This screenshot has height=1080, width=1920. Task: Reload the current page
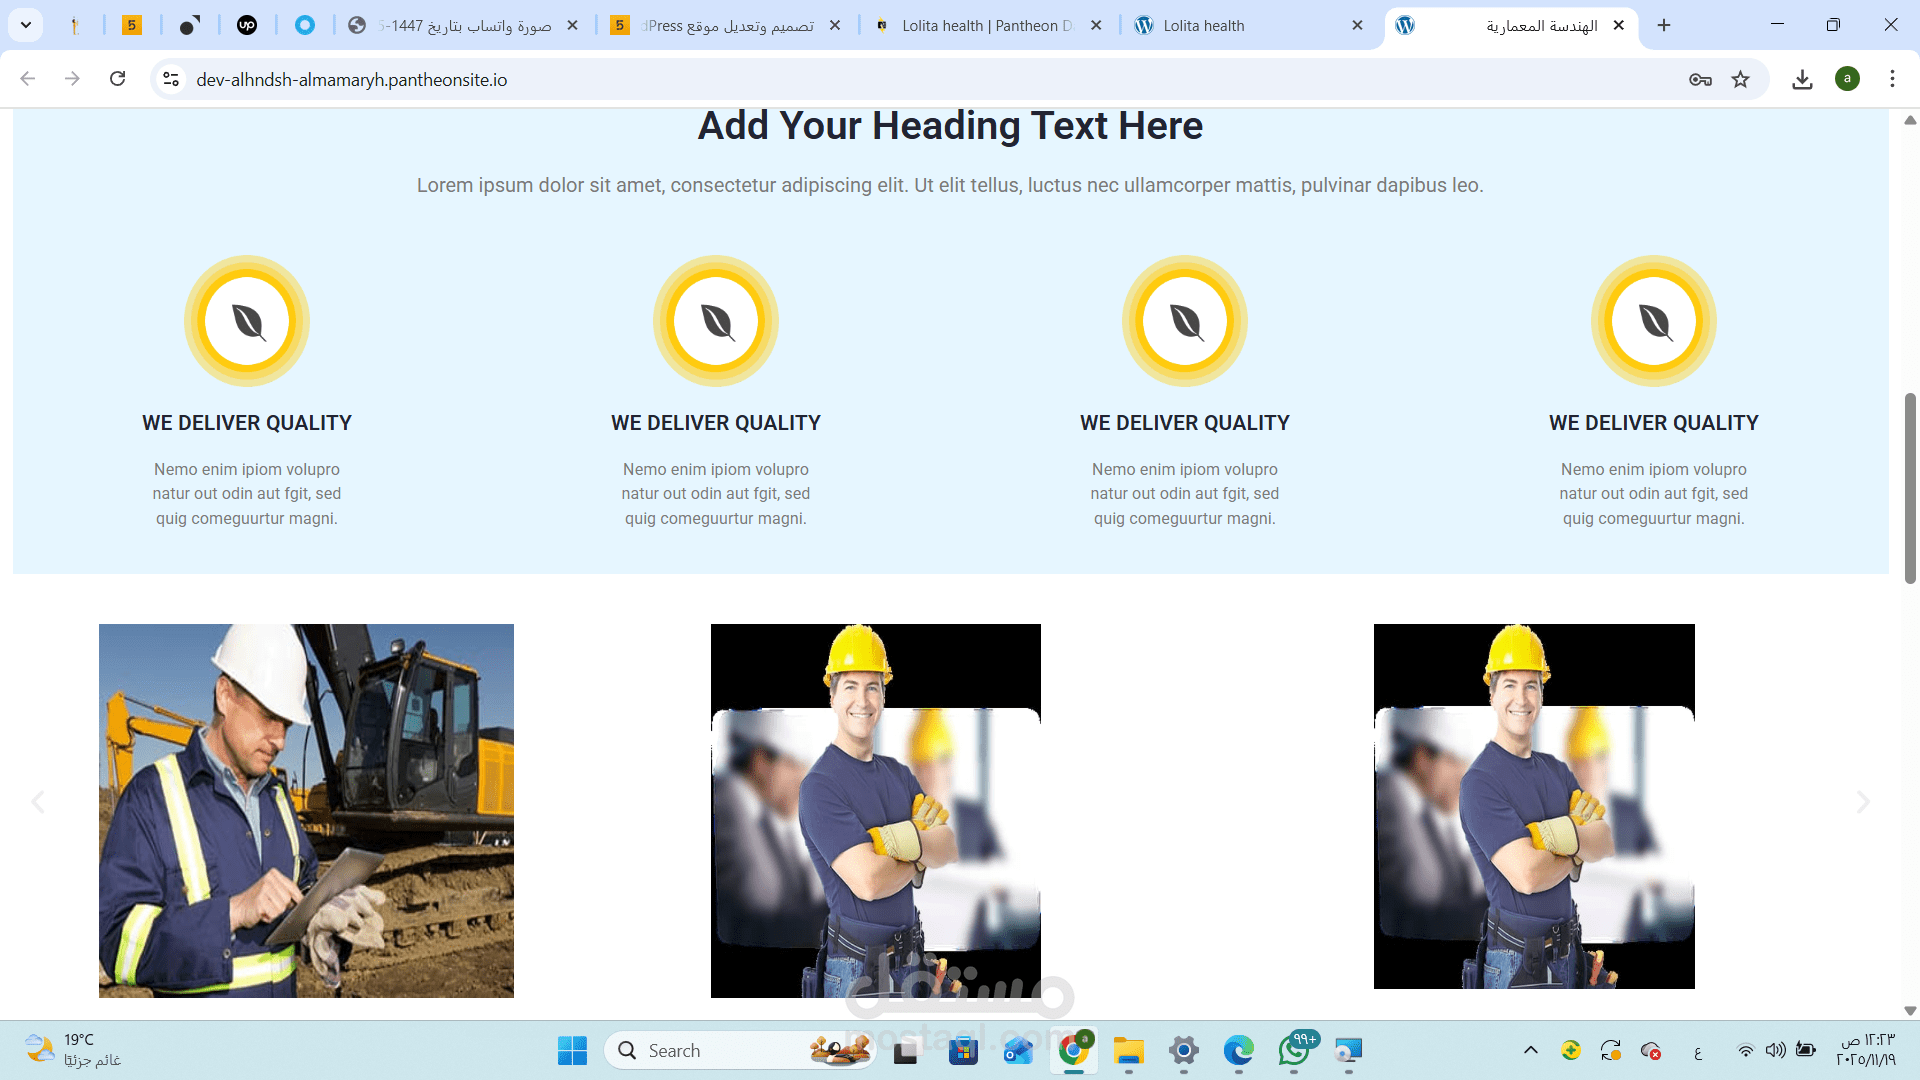click(x=117, y=79)
